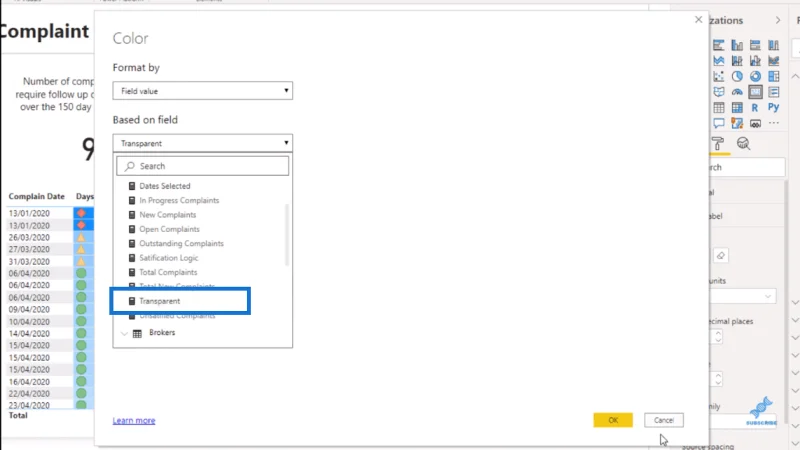Click the Total row label

tap(18, 415)
